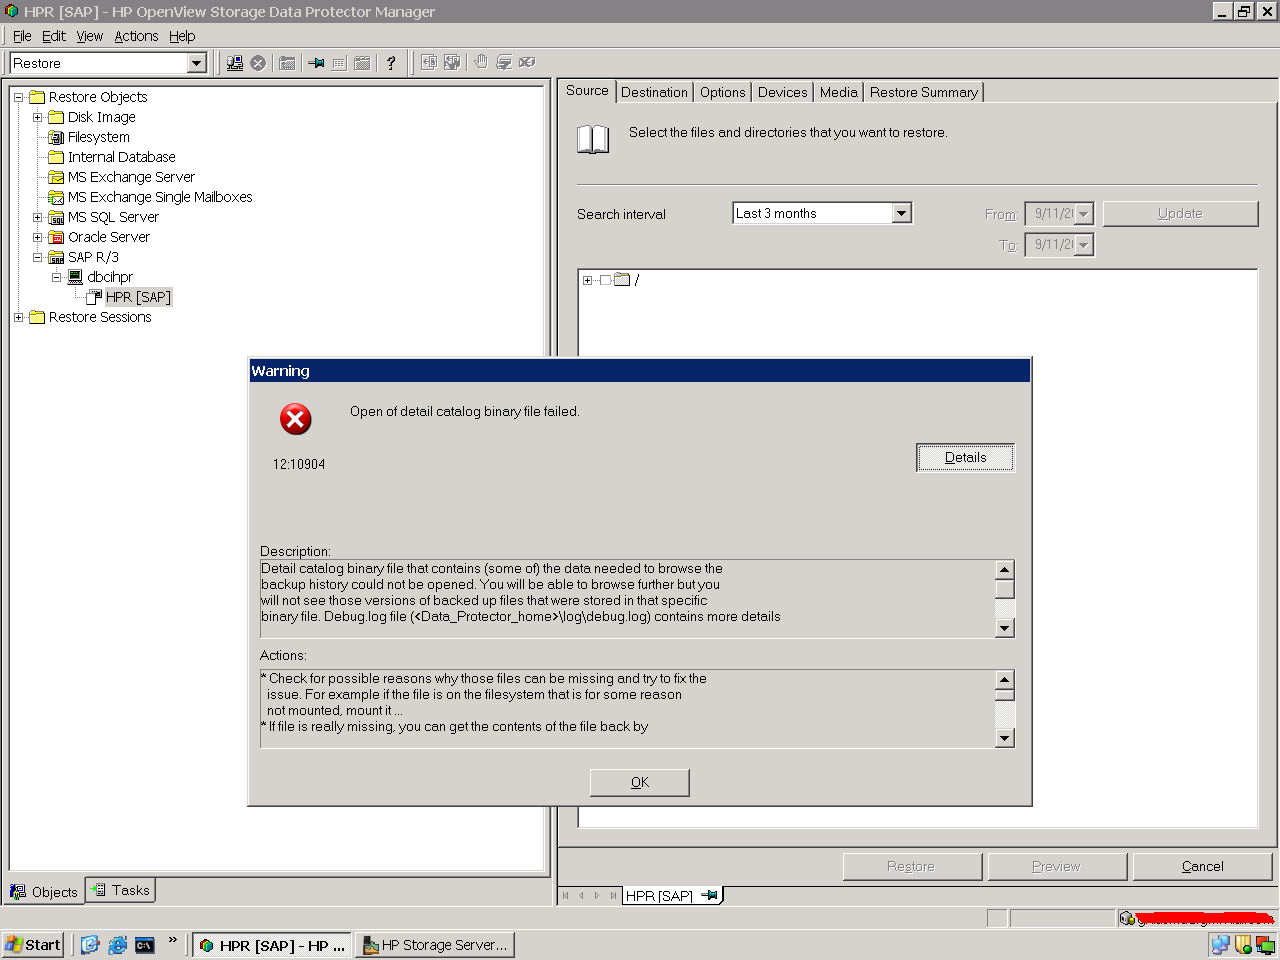Viewport: 1280px width, 960px height.
Task: Switch to the Restore Summary tab
Action: click(923, 92)
